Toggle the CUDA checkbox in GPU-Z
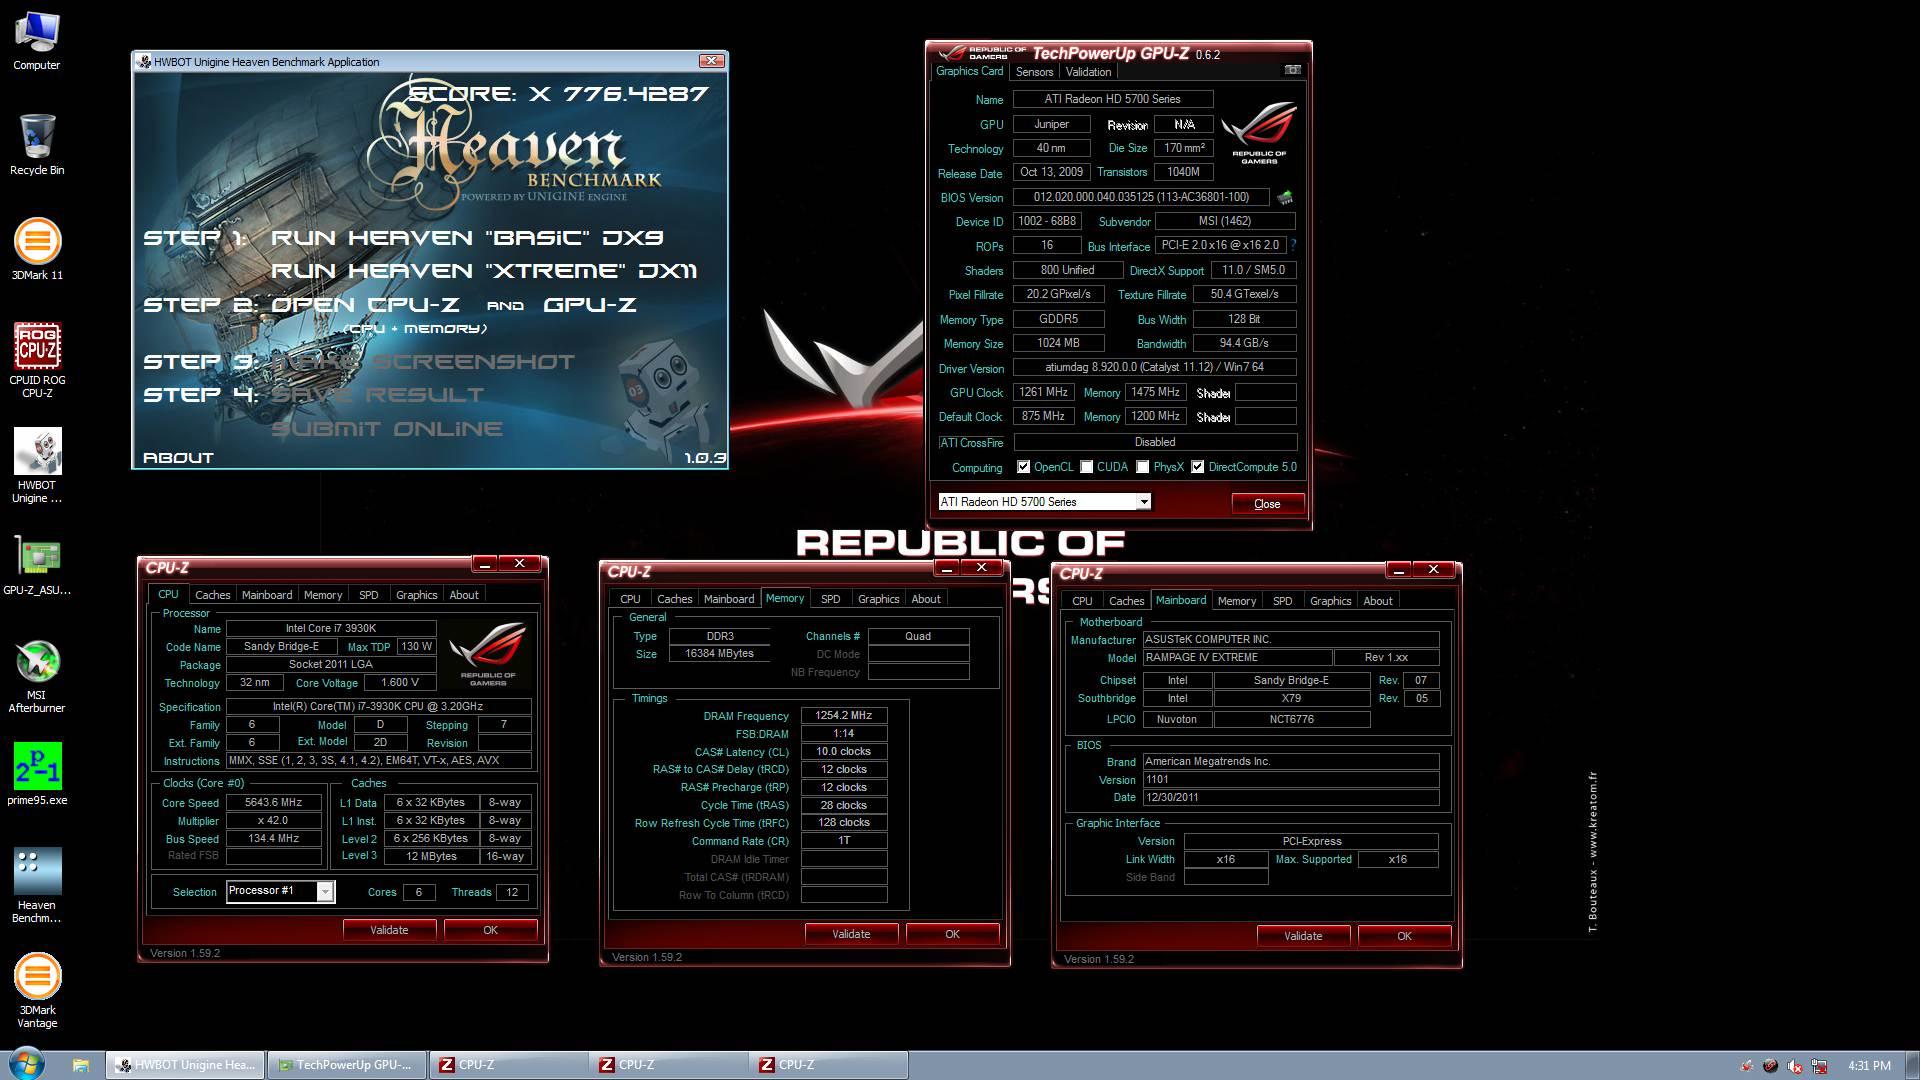This screenshot has width=1920, height=1080. pyautogui.click(x=1086, y=467)
